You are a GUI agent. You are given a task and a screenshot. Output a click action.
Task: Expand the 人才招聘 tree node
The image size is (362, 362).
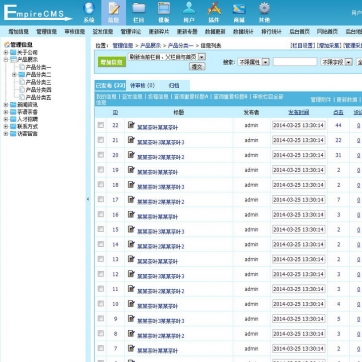click(6, 119)
